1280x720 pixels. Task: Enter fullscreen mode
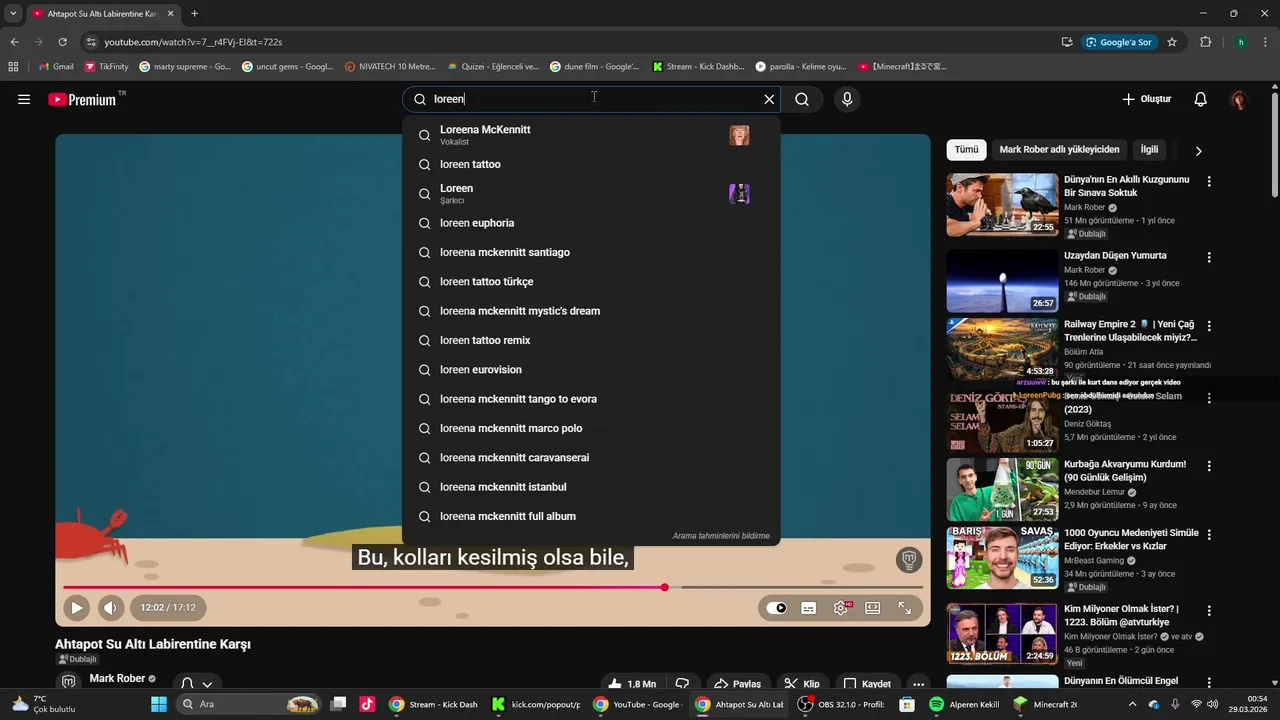pyautogui.click(x=905, y=607)
